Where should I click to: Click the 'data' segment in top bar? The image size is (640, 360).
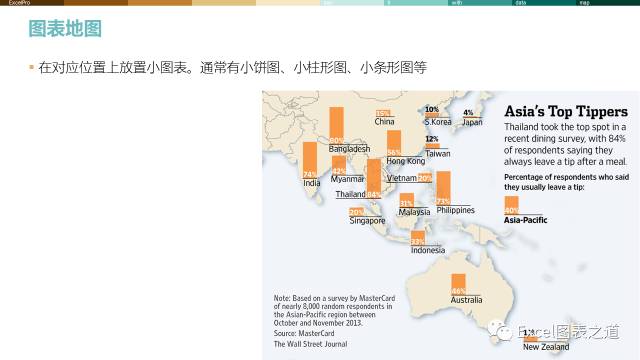click(x=544, y=2)
